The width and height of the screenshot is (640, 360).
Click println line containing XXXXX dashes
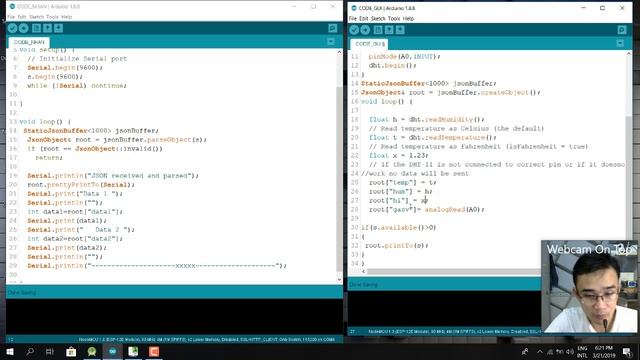[x=157, y=266]
